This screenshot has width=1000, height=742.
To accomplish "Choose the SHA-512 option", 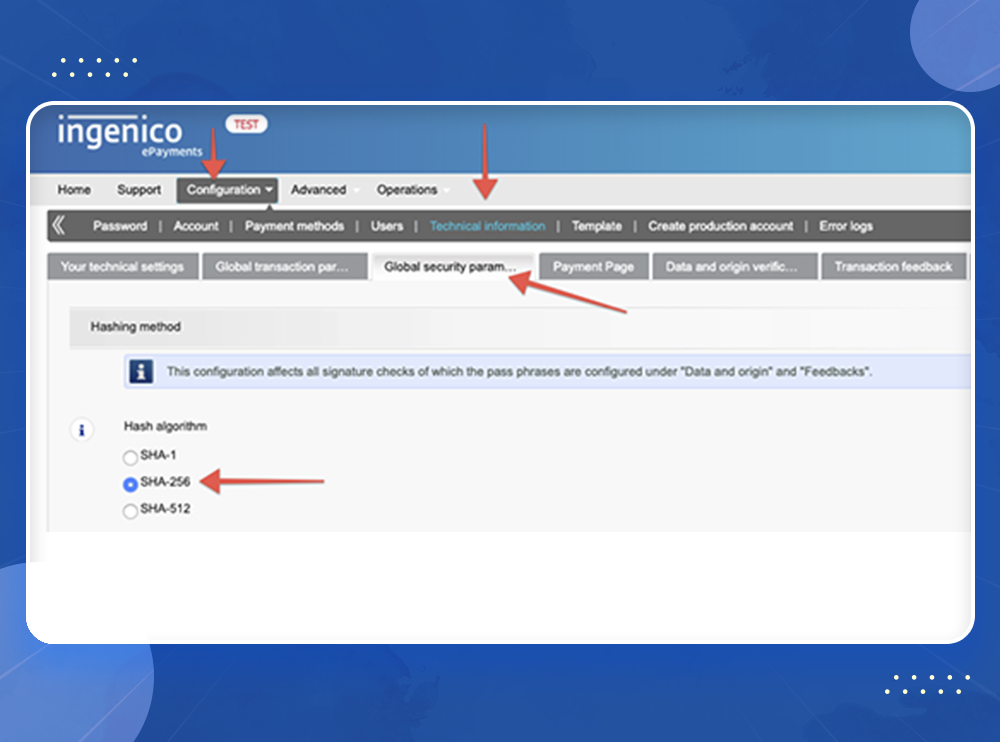I will [x=130, y=511].
